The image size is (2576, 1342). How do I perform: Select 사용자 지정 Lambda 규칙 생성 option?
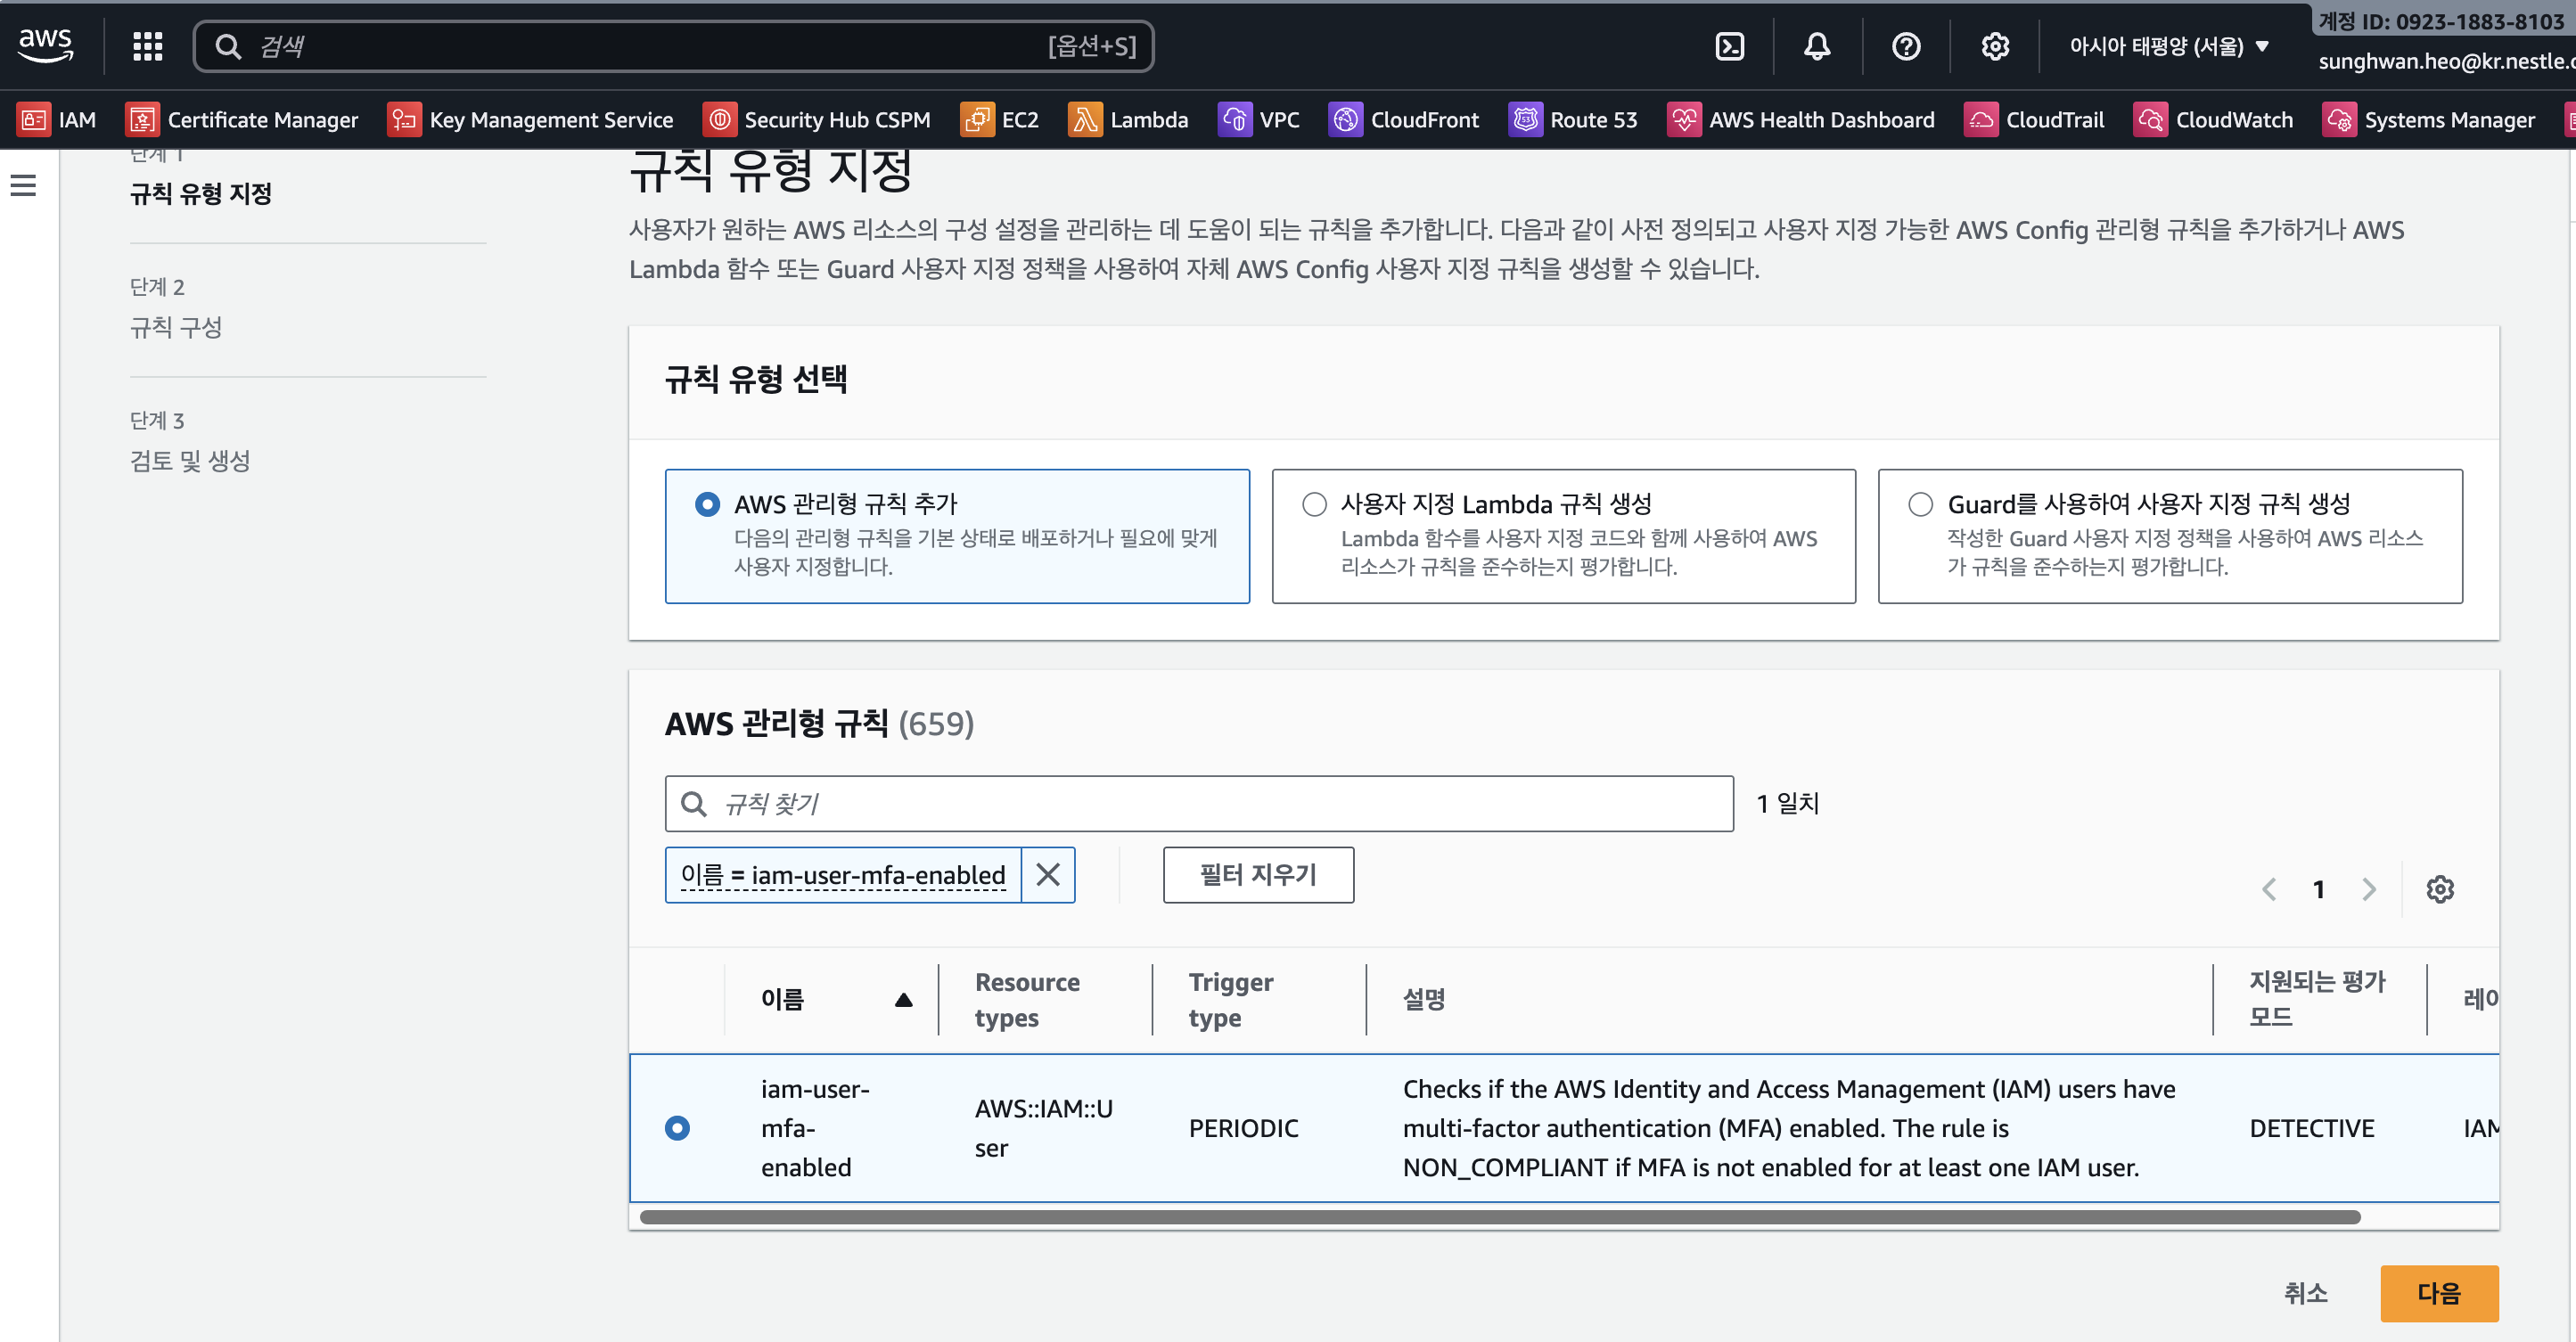[x=1314, y=504]
